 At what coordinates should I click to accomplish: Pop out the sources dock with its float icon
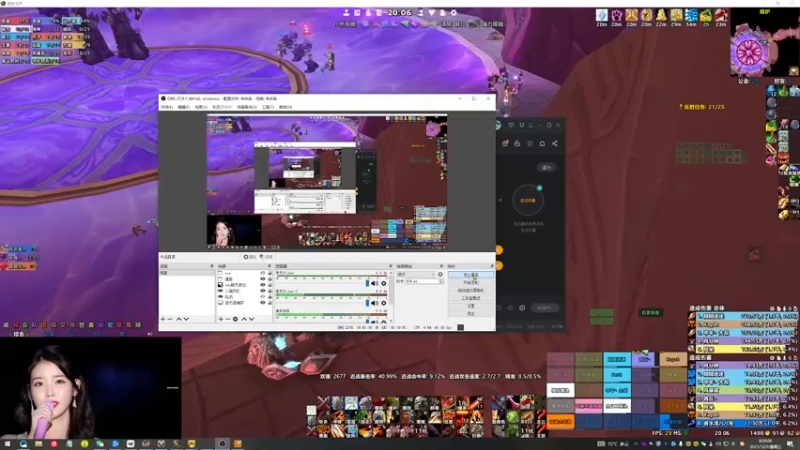click(x=269, y=266)
